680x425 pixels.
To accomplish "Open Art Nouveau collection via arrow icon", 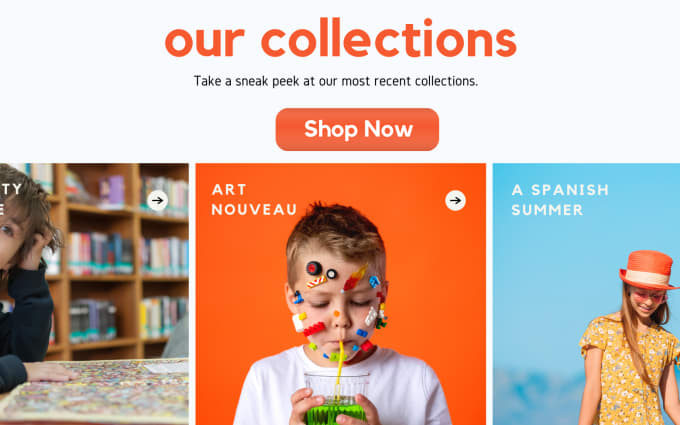I will [455, 200].
